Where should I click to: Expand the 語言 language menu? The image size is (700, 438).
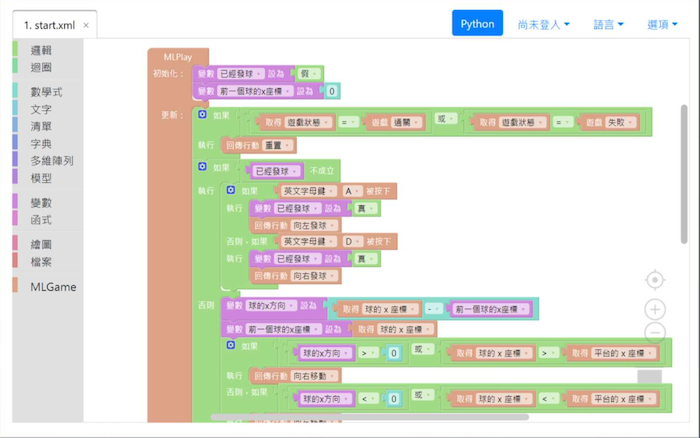coord(608,24)
